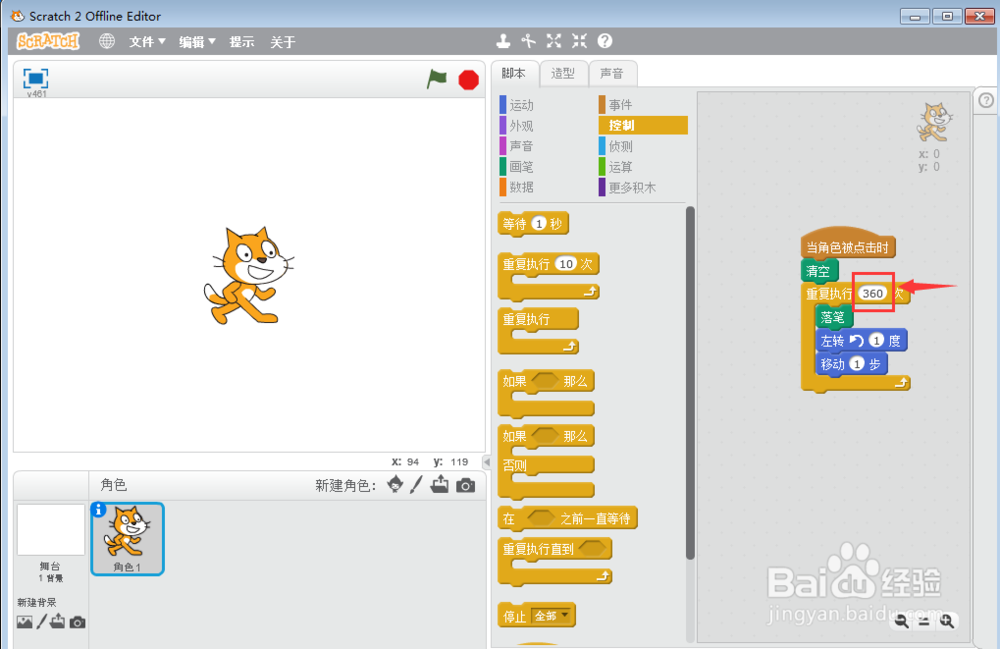Click the cat sprite on stage
The height and width of the screenshot is (649, 1000).
pyautogui.click(x=249, y=276)
